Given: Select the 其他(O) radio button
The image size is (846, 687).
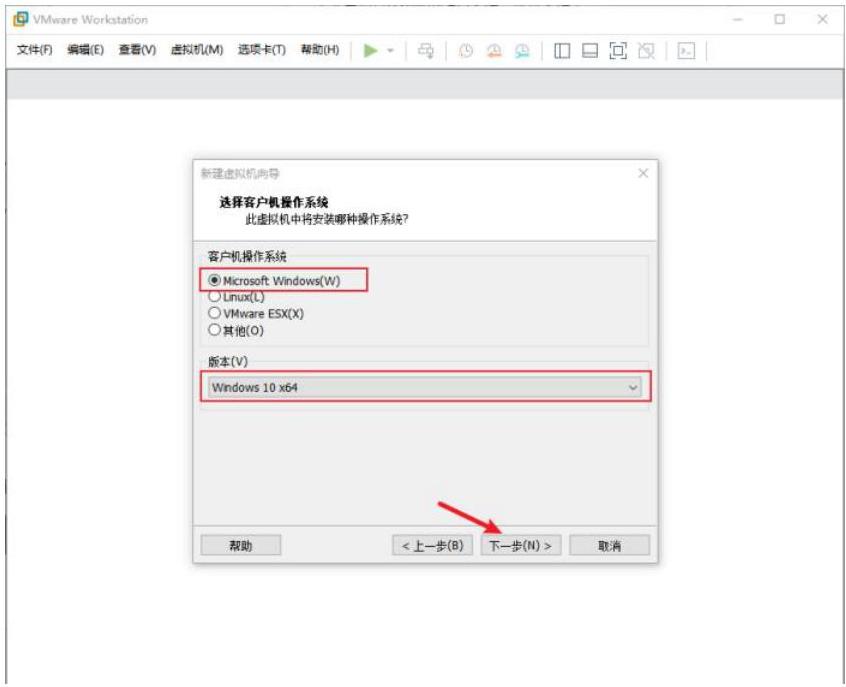Looking at the screenshot, I should (215, 330).
